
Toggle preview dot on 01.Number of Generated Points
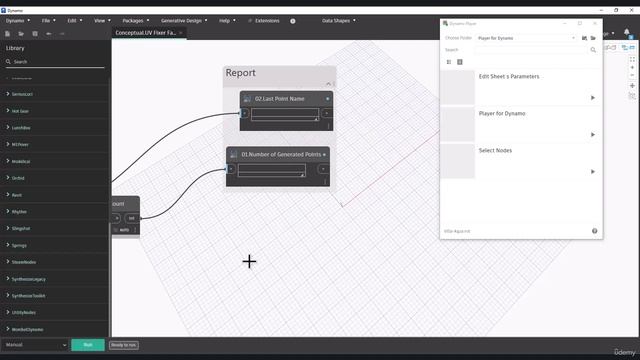pyautogui.click(x=324, y=155)
